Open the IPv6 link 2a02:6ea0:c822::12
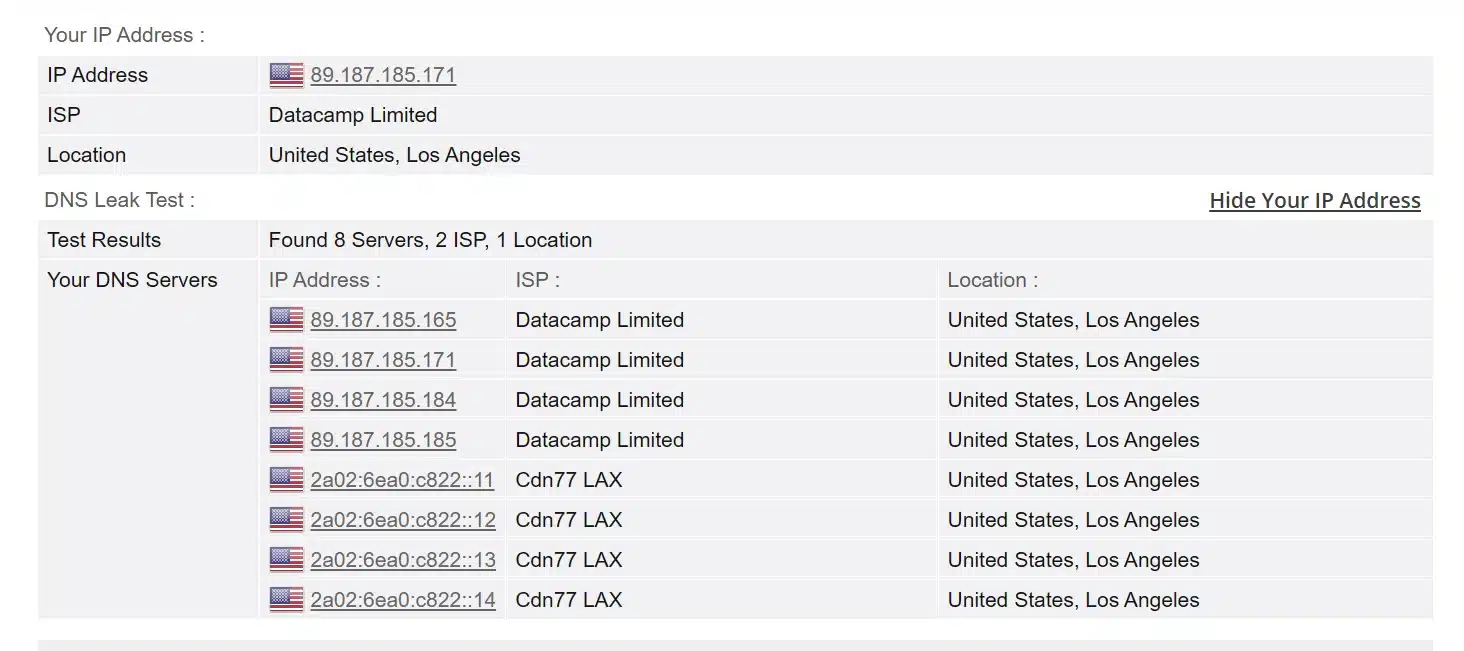Viewport: 1464px width, 651px height. 403,520
